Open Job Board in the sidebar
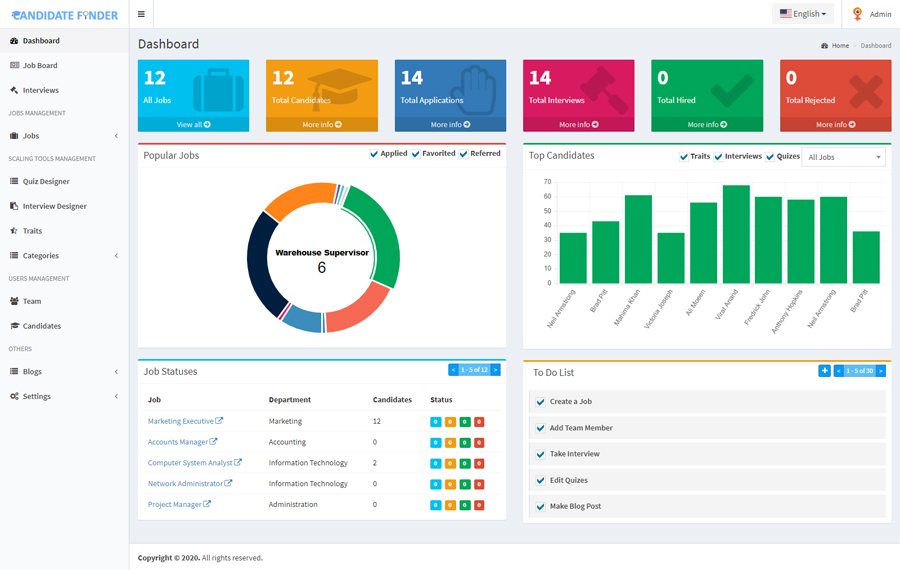The width and height of the screenshot is (900, 570). click(40, 65)
